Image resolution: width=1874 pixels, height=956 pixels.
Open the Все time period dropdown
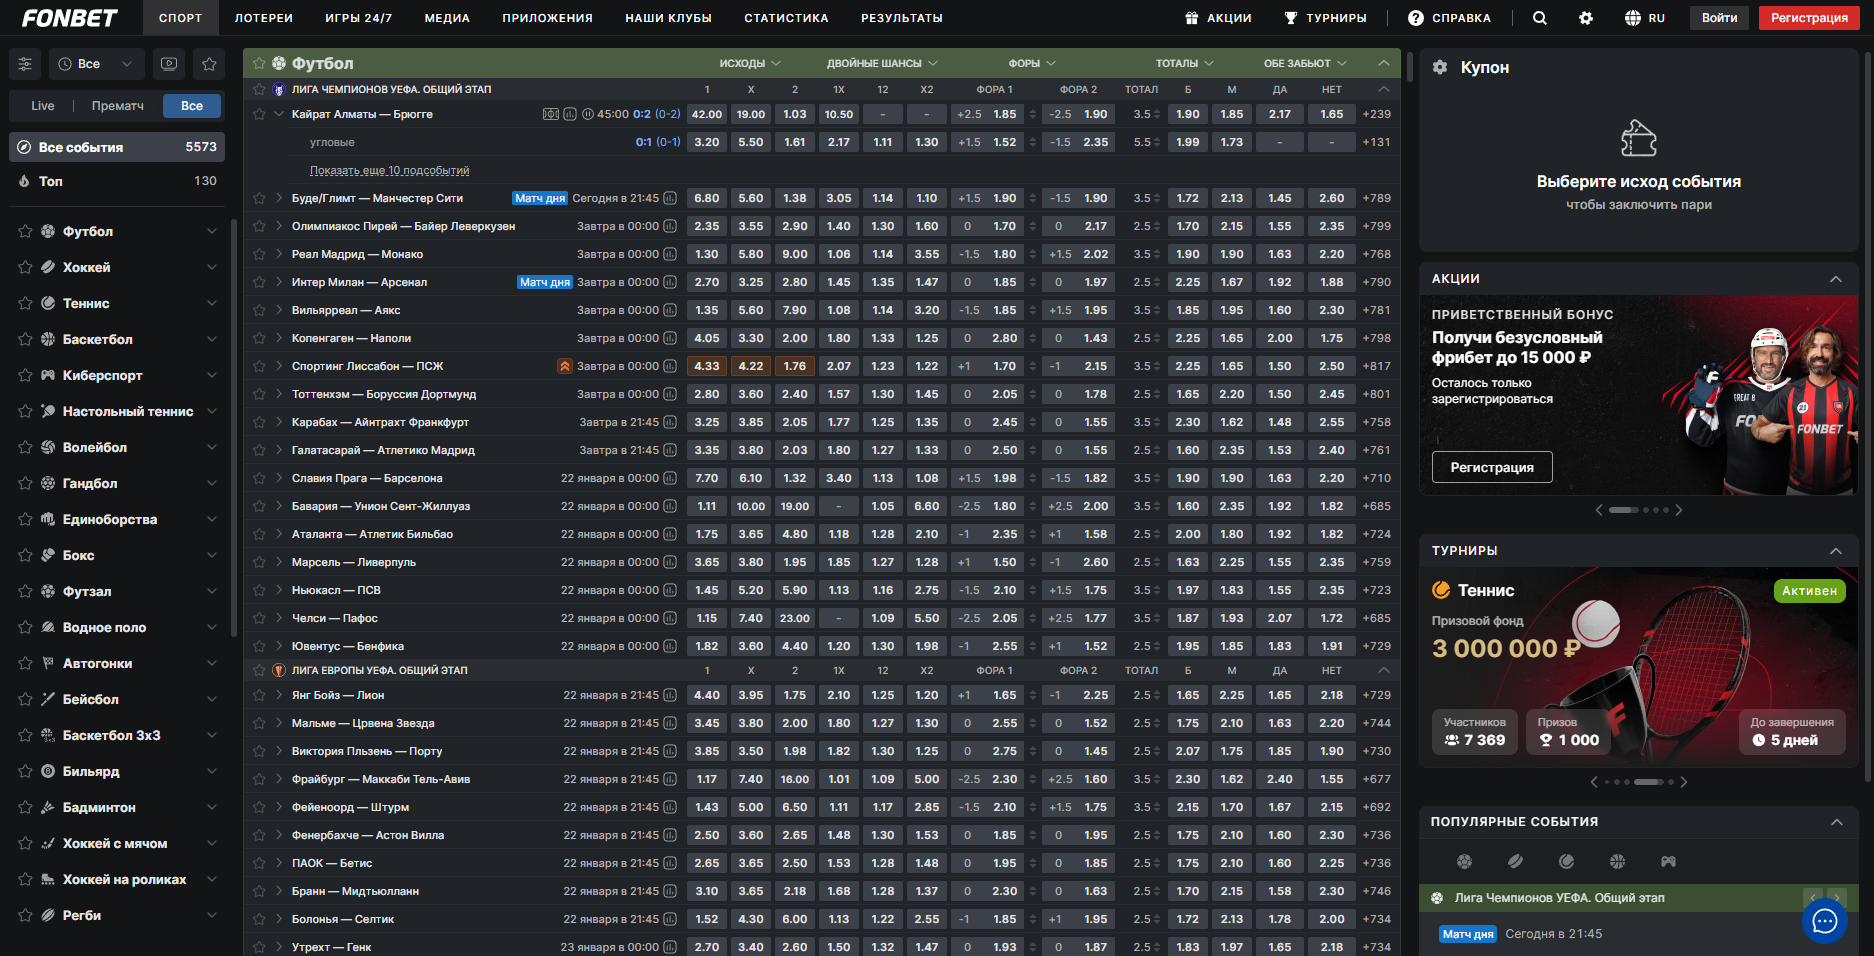95,64
